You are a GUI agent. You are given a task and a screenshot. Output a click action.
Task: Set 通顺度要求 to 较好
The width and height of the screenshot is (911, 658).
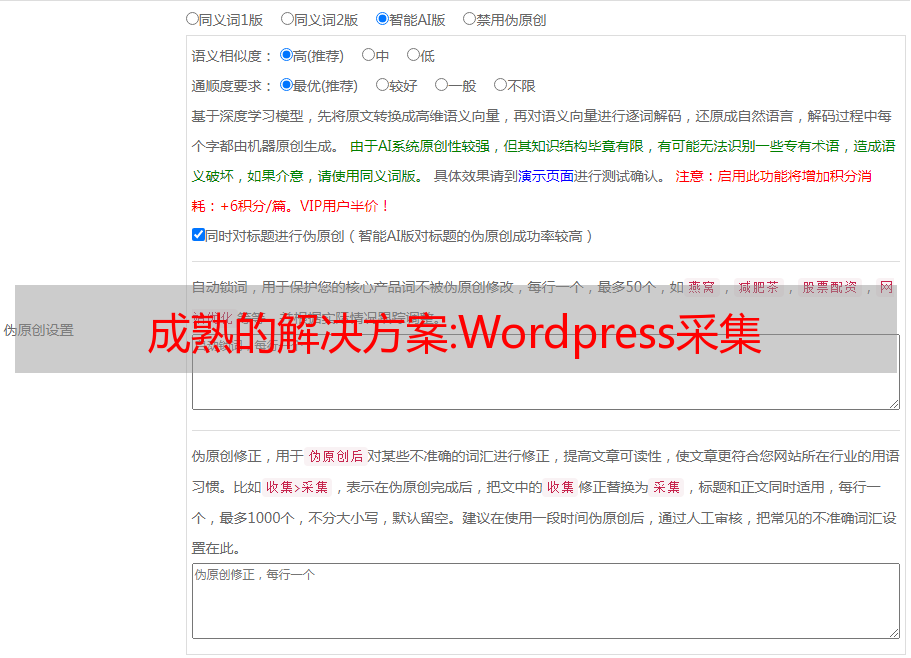tap(382, 85)
